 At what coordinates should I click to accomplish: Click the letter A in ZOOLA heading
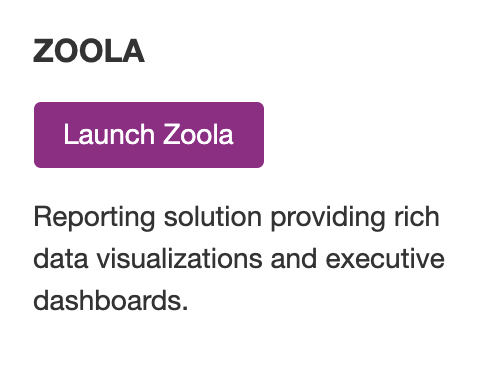[134, 51]
